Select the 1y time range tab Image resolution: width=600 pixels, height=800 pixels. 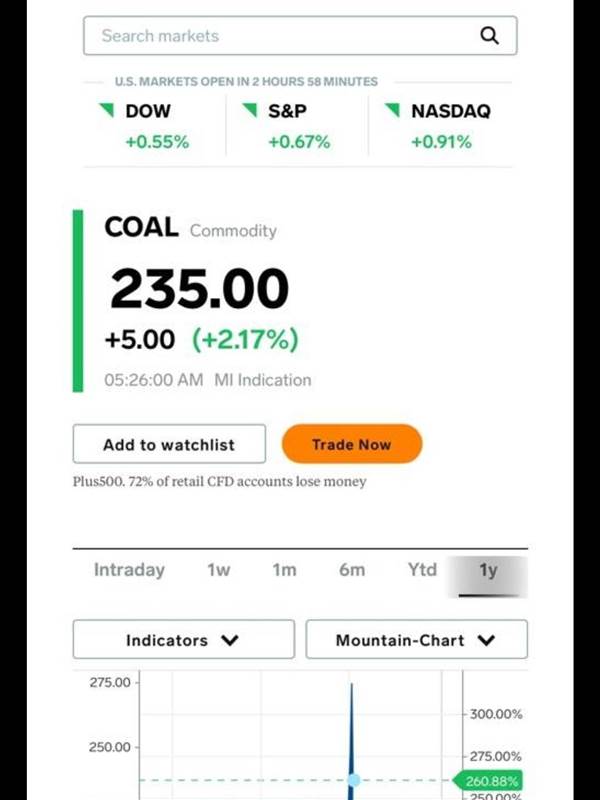point(487,576)
